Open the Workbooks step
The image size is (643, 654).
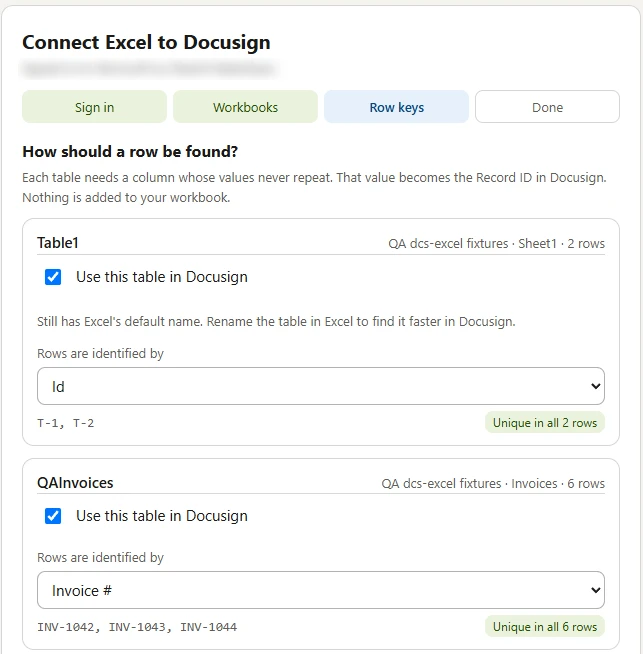point(245,107)
